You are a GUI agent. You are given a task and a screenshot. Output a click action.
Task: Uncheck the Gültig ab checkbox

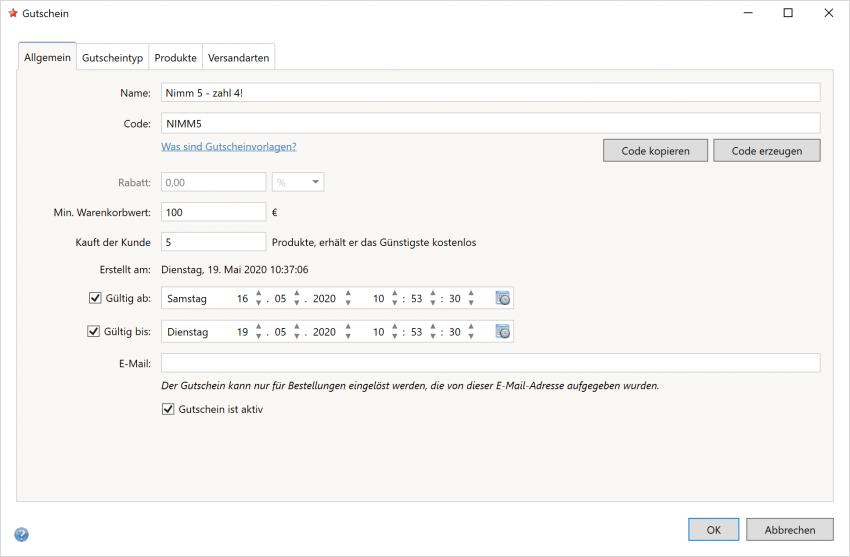click(x=95, y=298)
